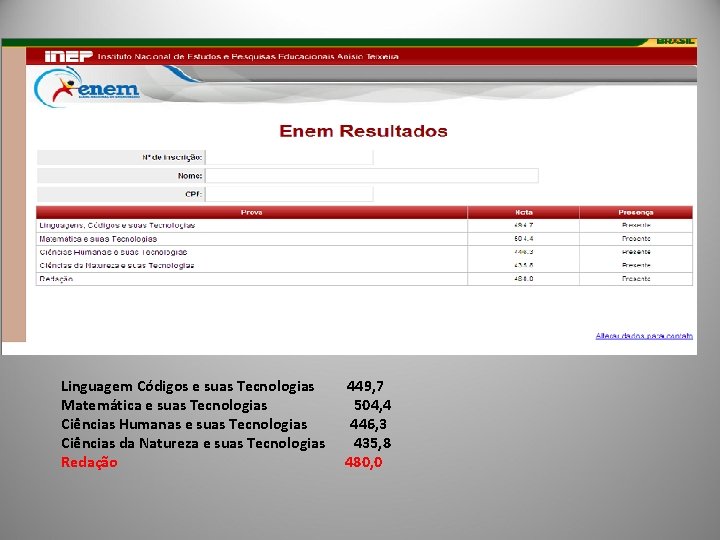Click the BRASIL badge at top right

point(675,41)
